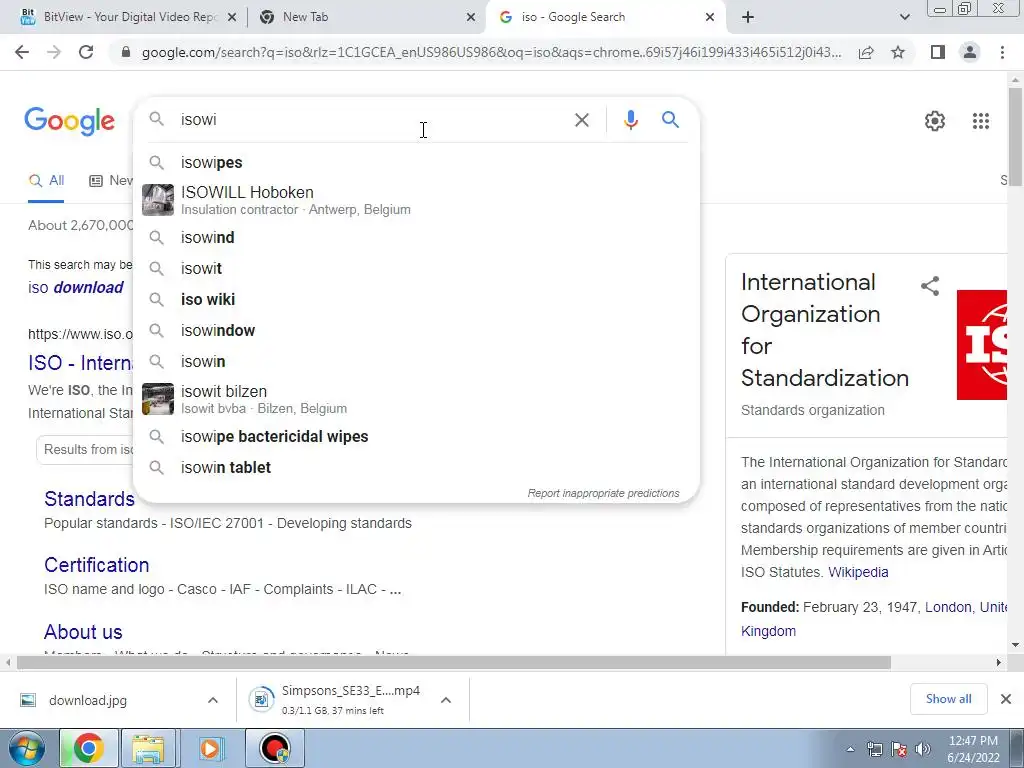Choose the exact isowin suggestion
The height and width of the screenshot is (768, 1024).
pyautogui.click(x=416, y=362)
